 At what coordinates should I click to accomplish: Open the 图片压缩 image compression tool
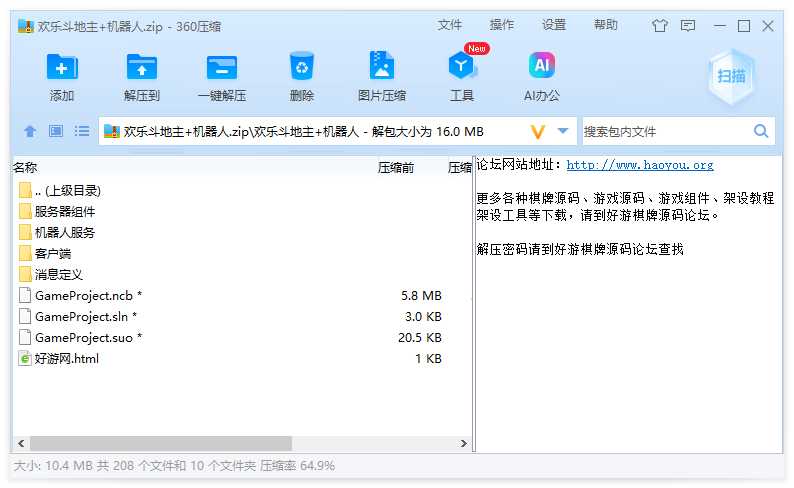(x=382, y=66)
